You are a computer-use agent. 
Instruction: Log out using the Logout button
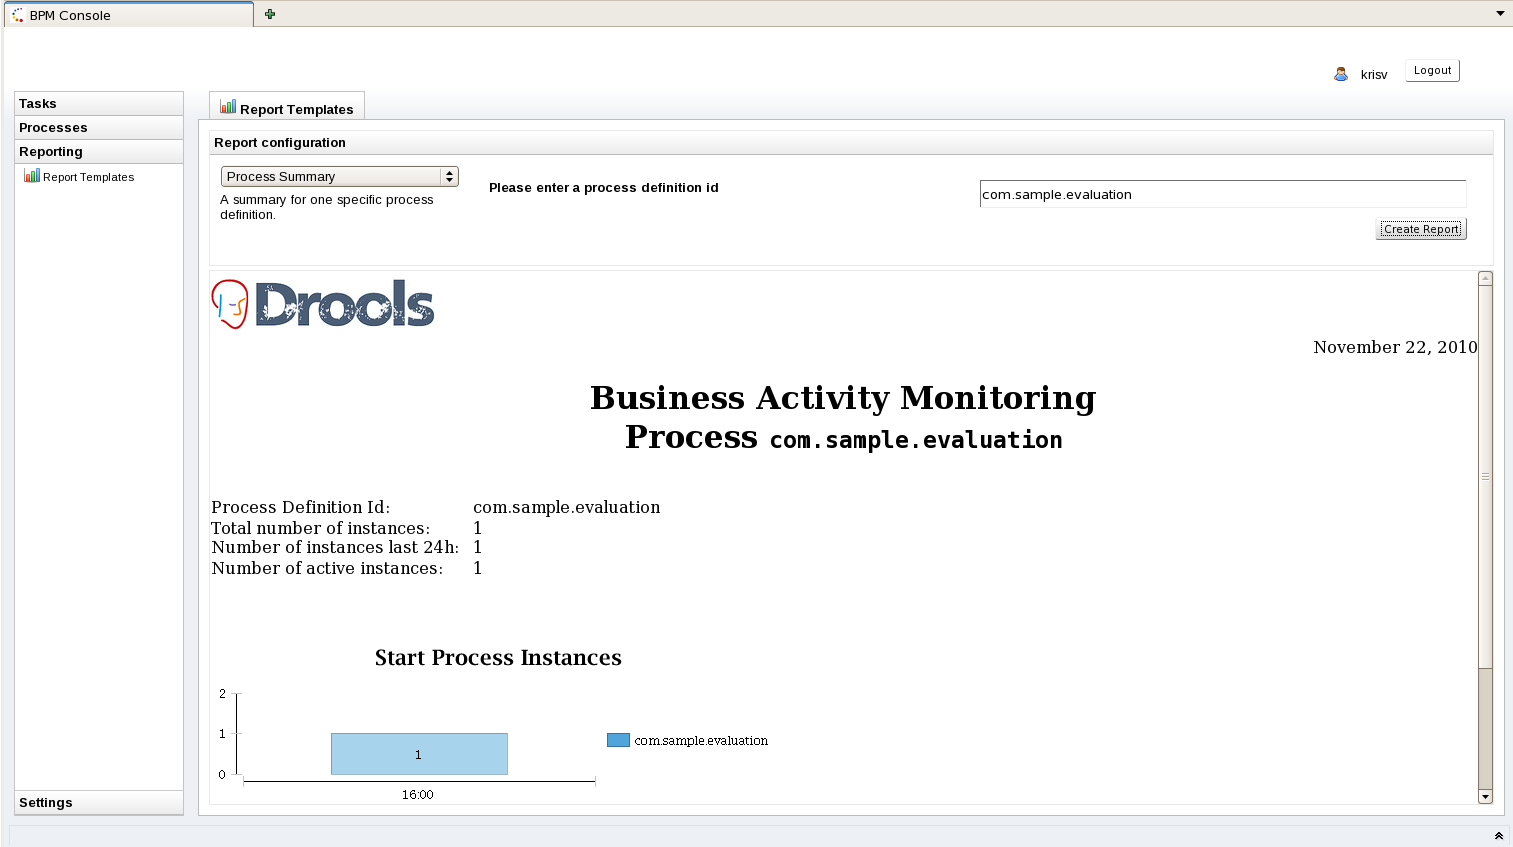(1432, 71)
